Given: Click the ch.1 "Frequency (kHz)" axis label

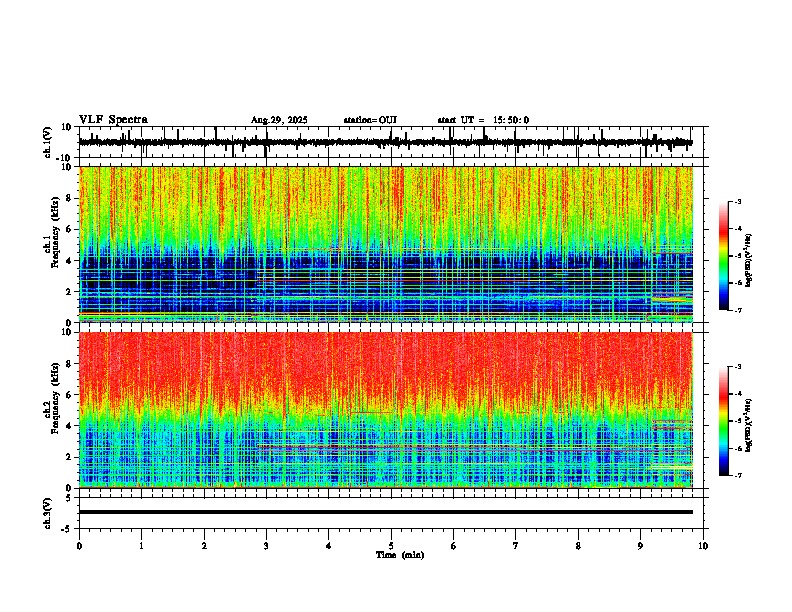Looking at the screenshot, I should (x=55, y=233).
